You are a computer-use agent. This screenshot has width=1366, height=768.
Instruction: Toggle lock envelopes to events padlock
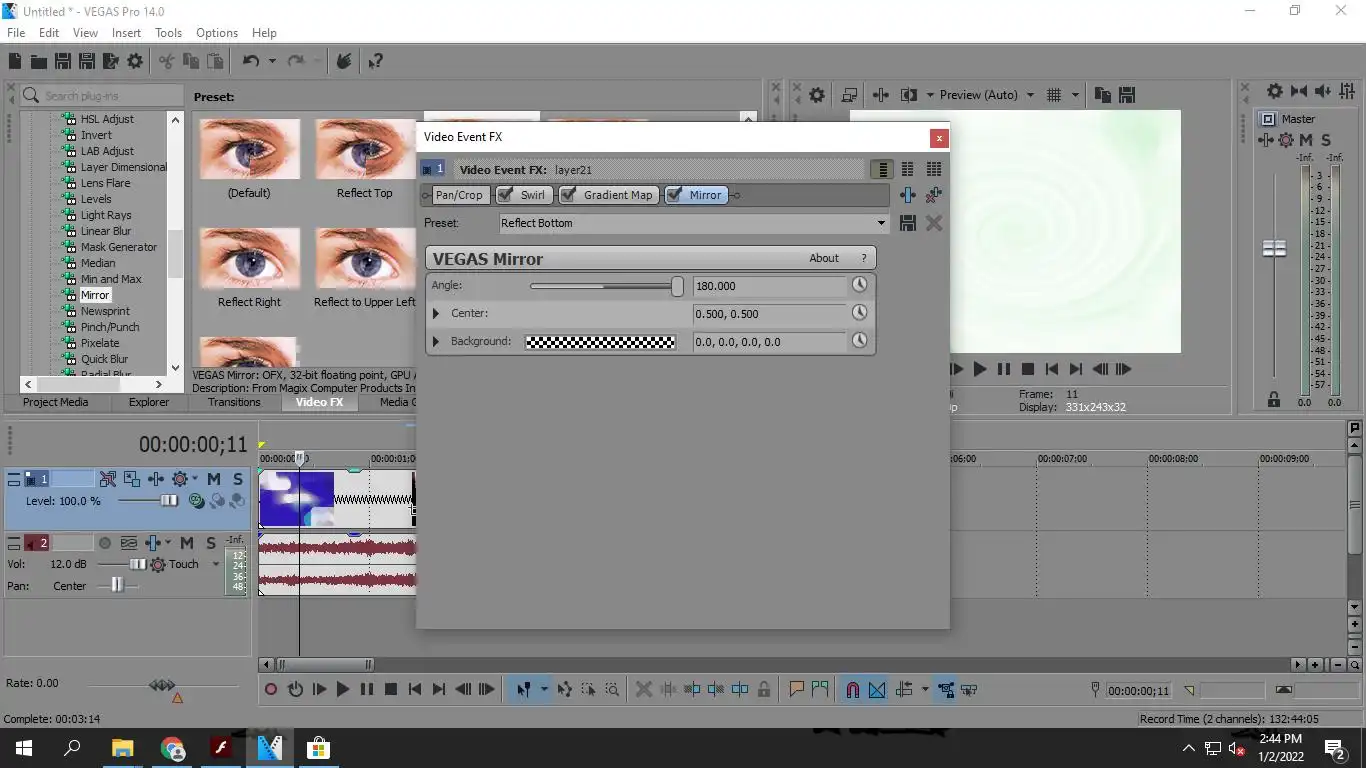pyautogui.click(x=764, y=689)
